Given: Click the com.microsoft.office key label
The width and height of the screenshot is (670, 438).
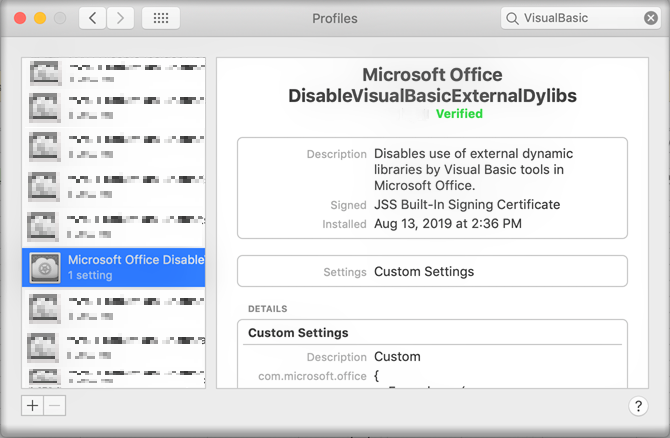Looking at the screenshot, I should pyautogui.click(x=312, y=376).
